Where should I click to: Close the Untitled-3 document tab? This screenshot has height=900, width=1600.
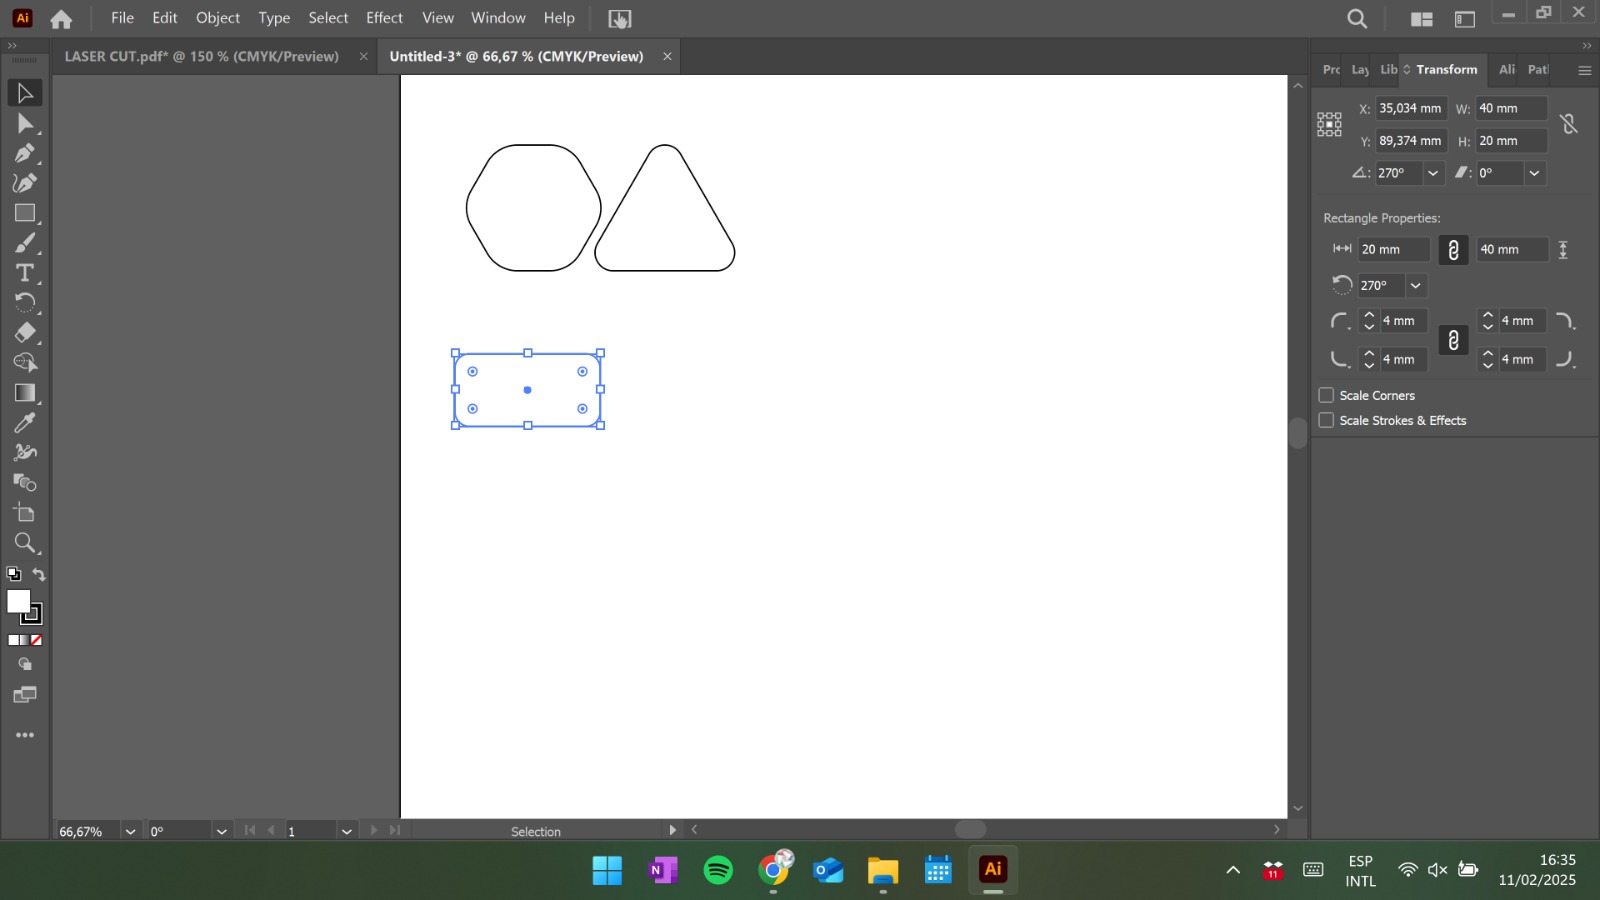(667, 56)
